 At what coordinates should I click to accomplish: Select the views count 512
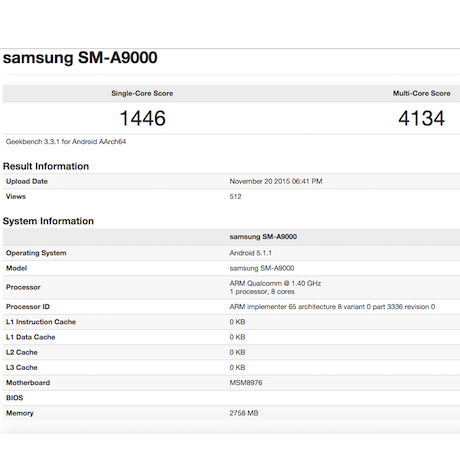click(x=235, y=196)
